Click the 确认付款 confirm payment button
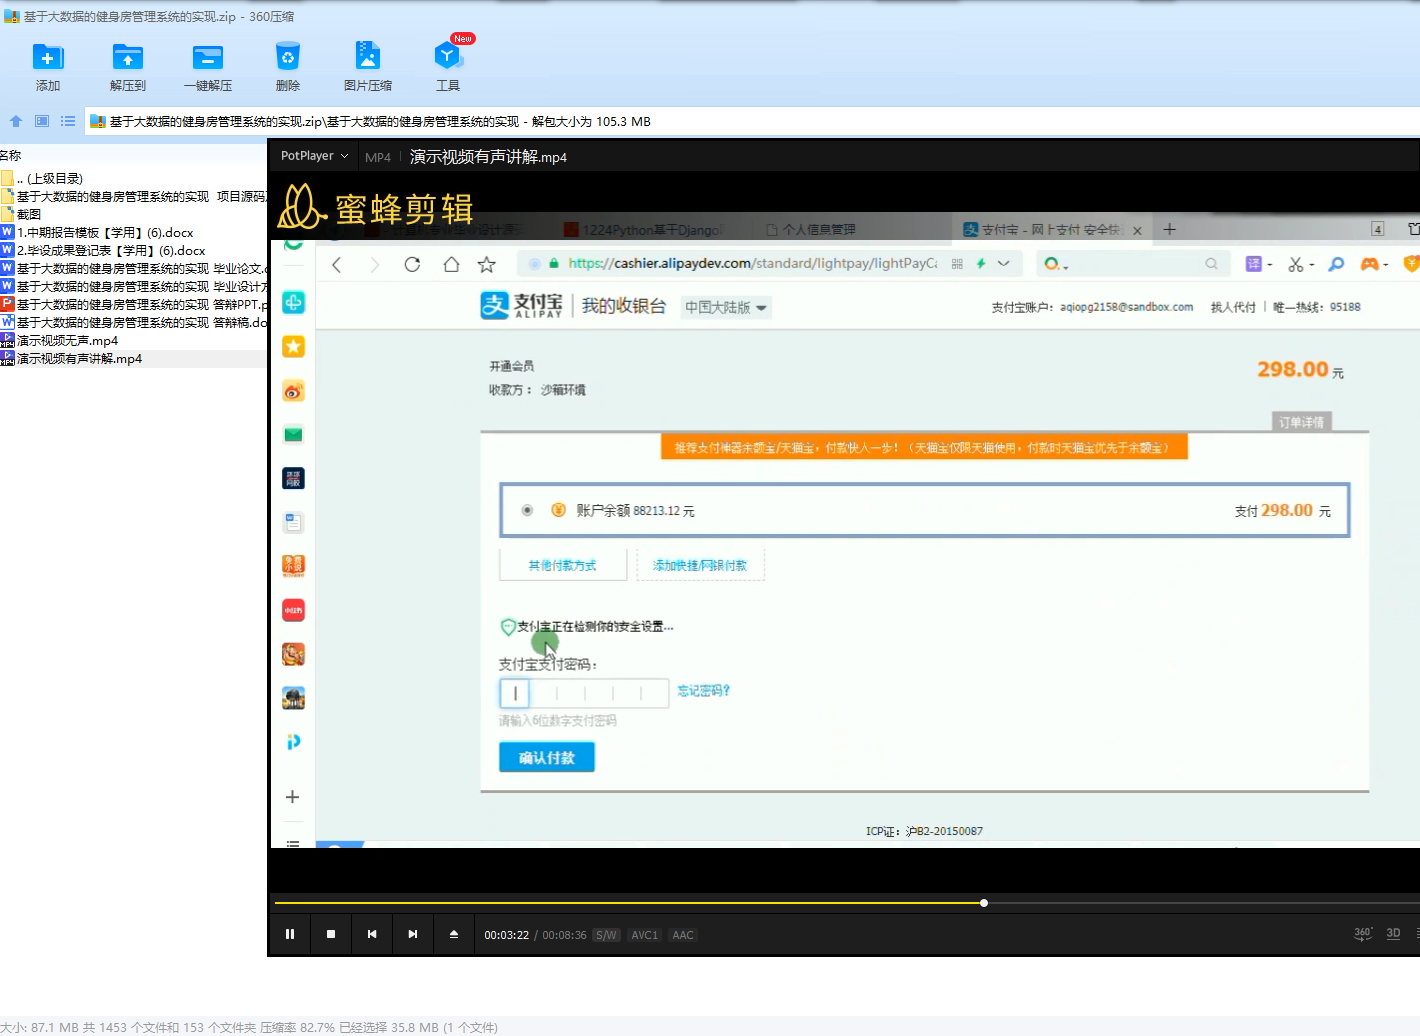Viewport: 1420px width, 1036px height. (x=547, y=757)
